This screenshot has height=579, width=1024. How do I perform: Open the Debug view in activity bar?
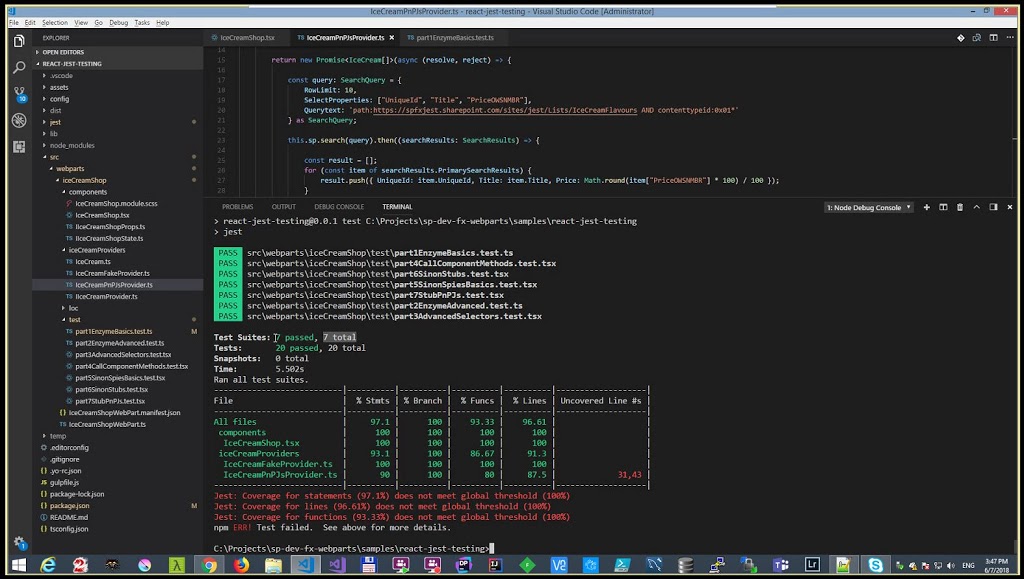pos(19,120)
